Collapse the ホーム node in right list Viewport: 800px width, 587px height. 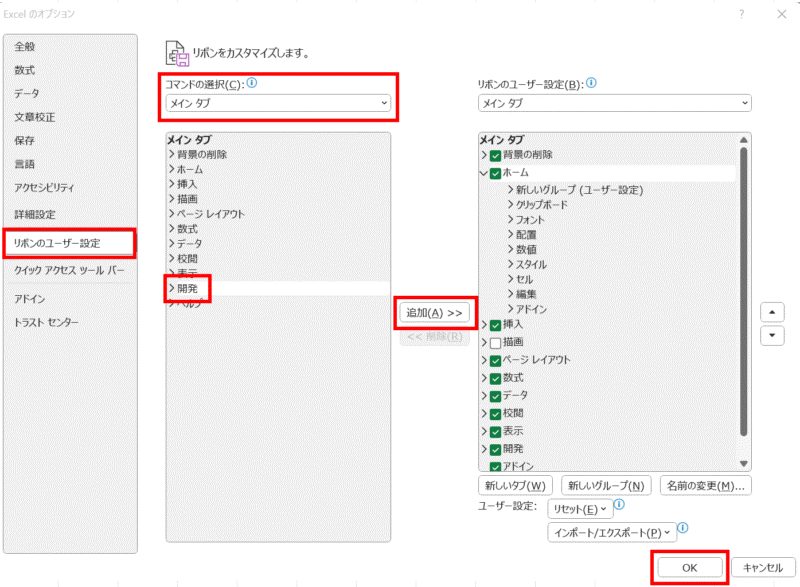coord(484,173)
